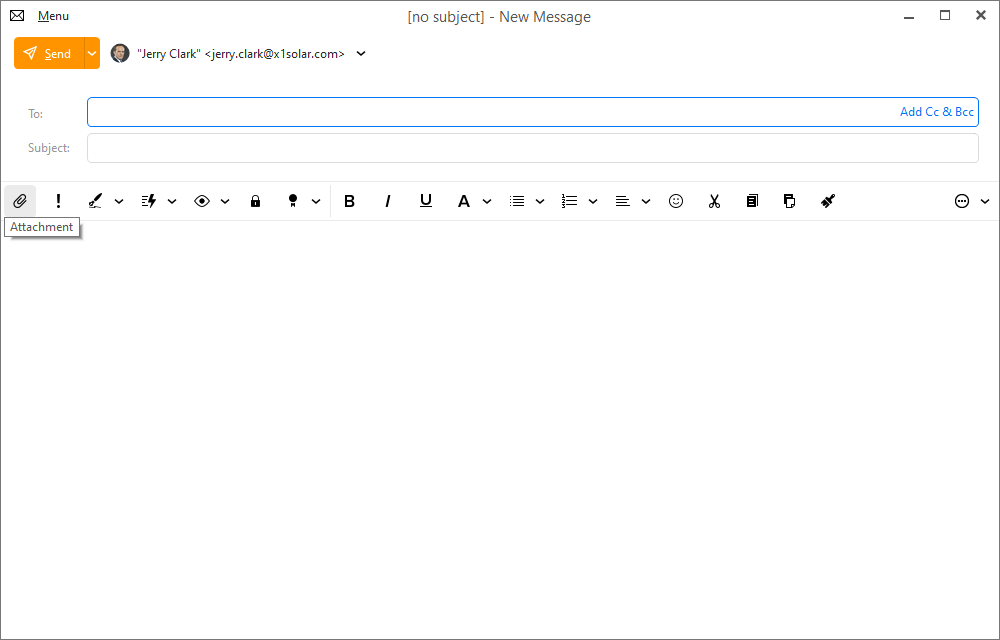The height and width of the screenshot is (640, 1000).
Task: Click the Send button
Action: [49, 54]
